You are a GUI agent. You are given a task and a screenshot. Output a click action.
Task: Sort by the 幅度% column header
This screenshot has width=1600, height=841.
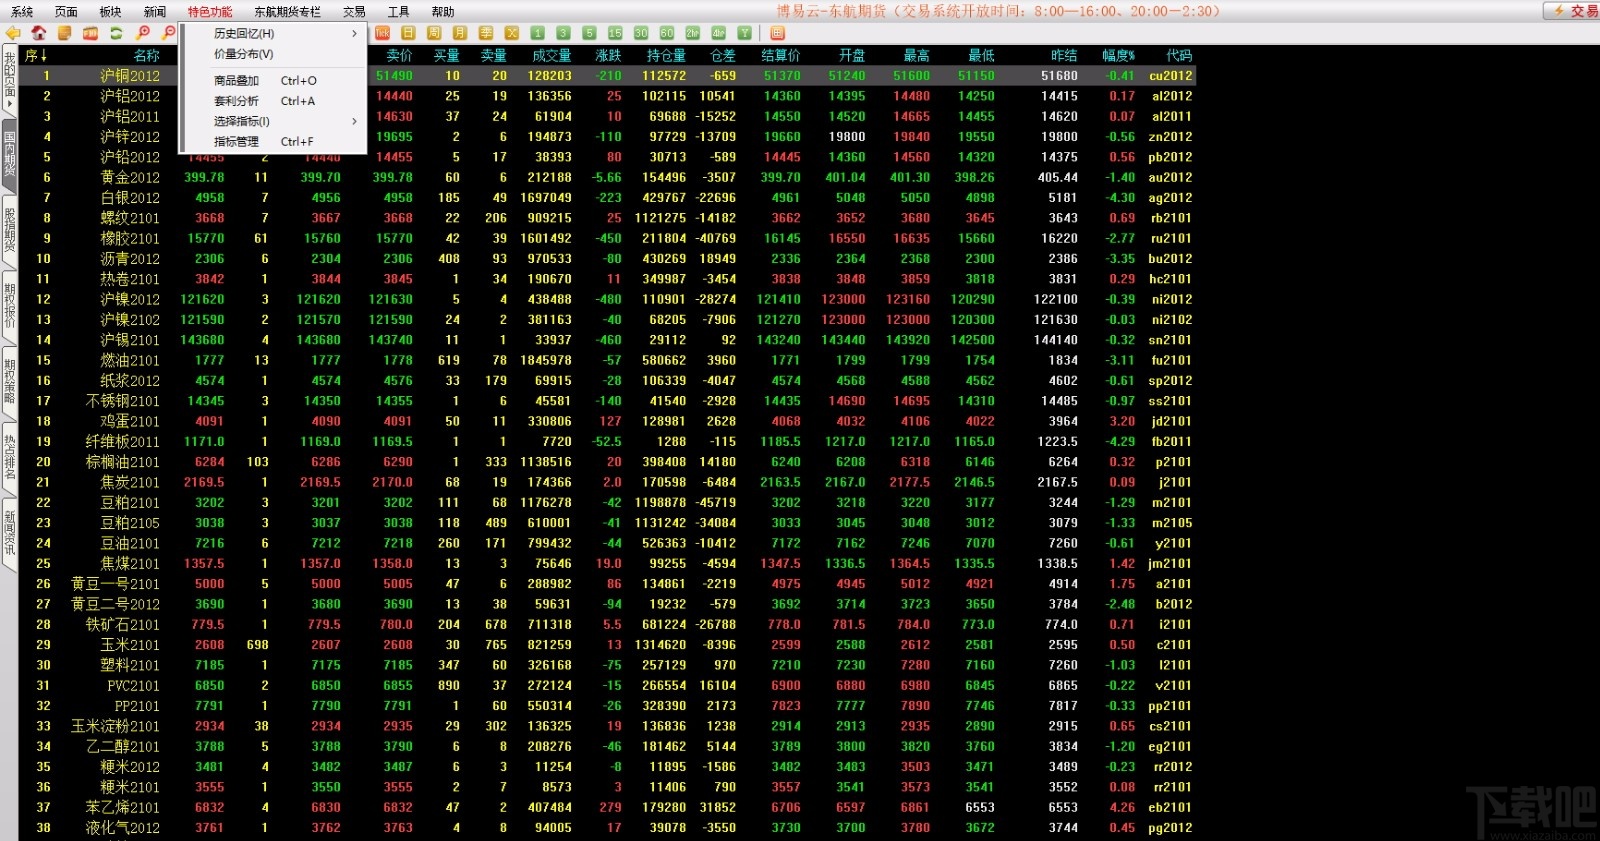coord(1118,55)
